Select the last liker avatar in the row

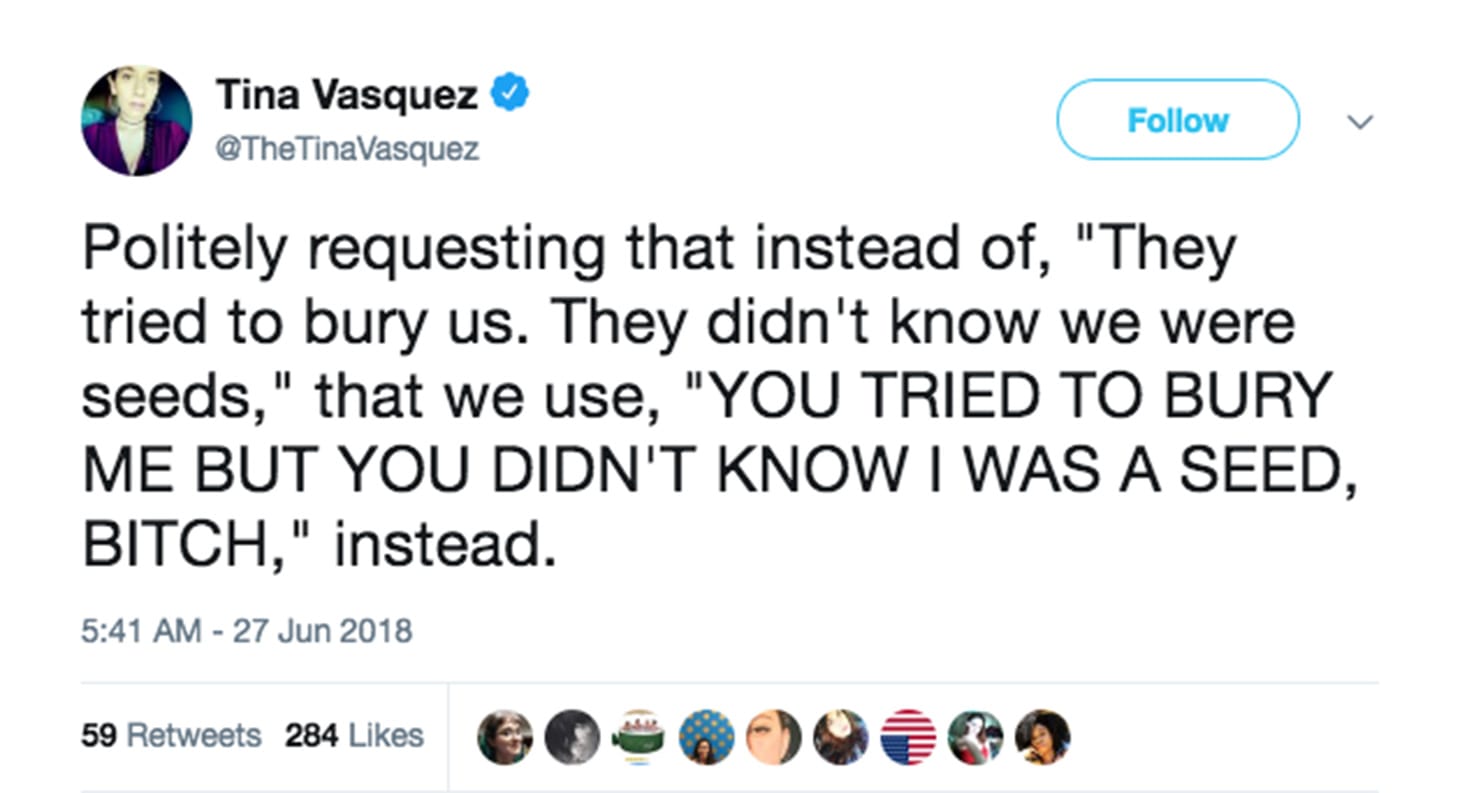coord(1043,737)
